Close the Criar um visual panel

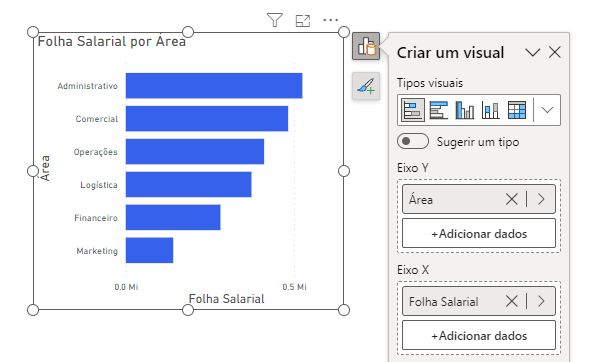(555, 52)
